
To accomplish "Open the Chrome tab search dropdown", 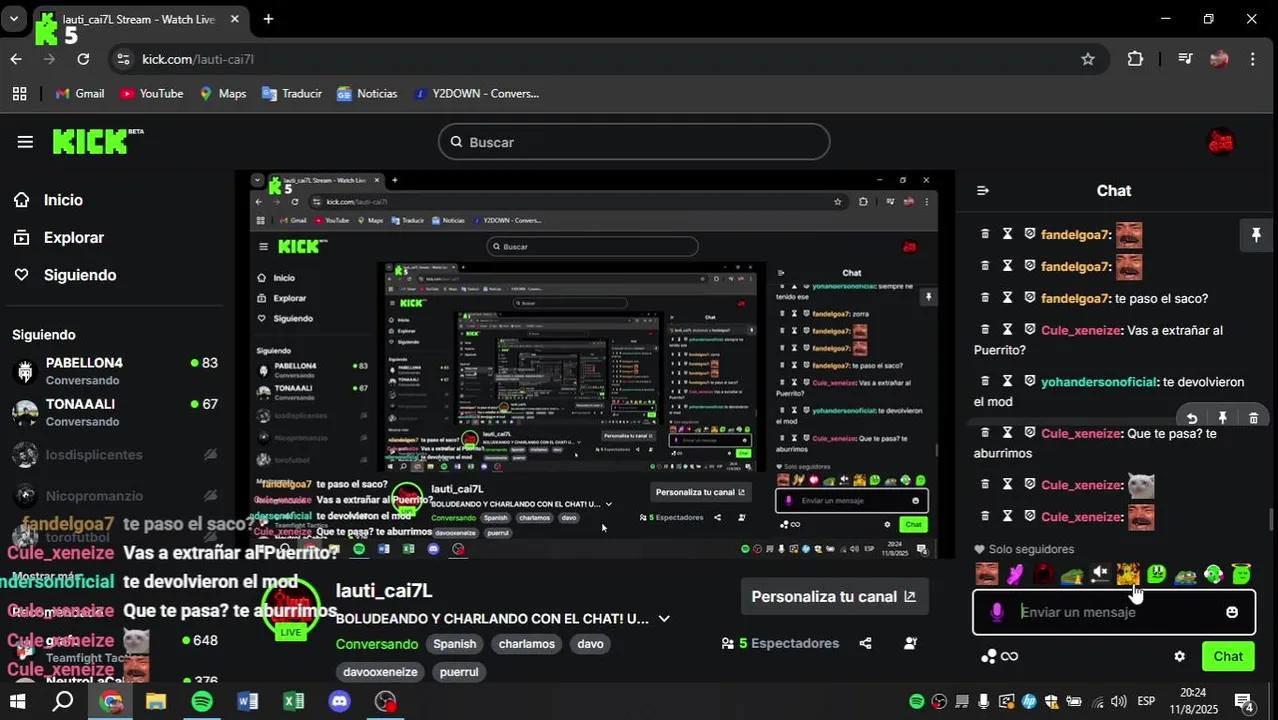I will coord(14,19).
